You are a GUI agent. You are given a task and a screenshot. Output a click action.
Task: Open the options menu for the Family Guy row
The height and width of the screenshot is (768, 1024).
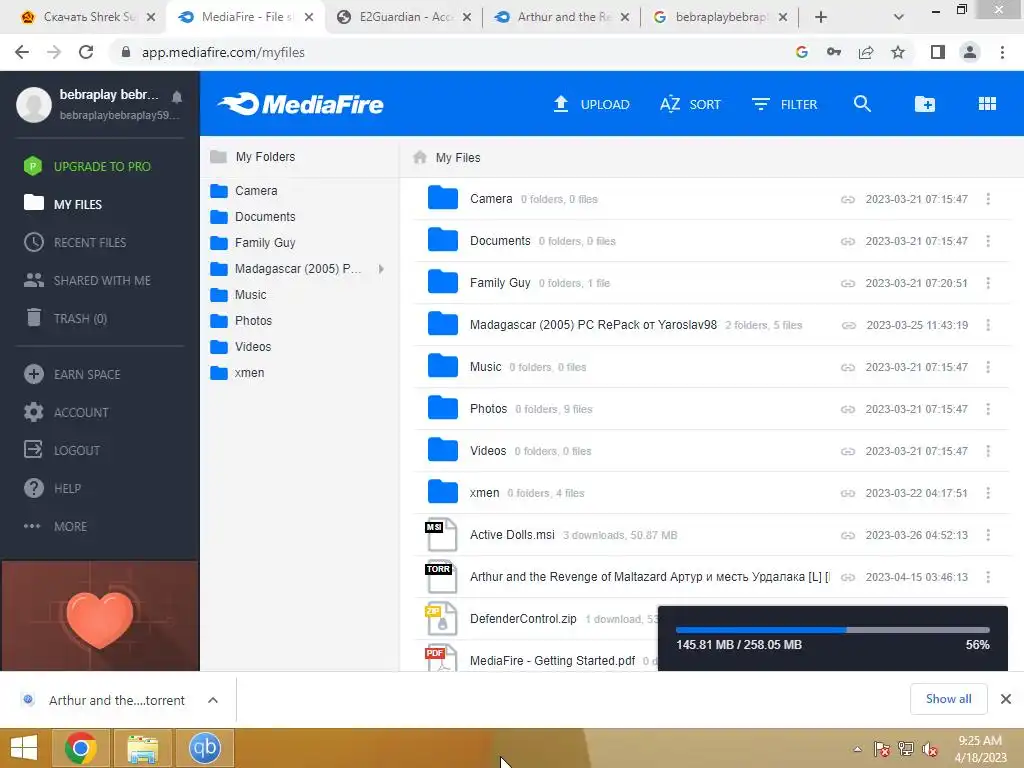[988, 283]
